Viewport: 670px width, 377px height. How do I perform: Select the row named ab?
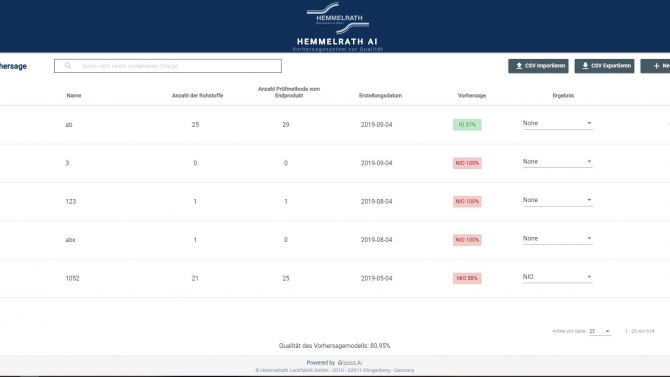click(x=335, y=125)
